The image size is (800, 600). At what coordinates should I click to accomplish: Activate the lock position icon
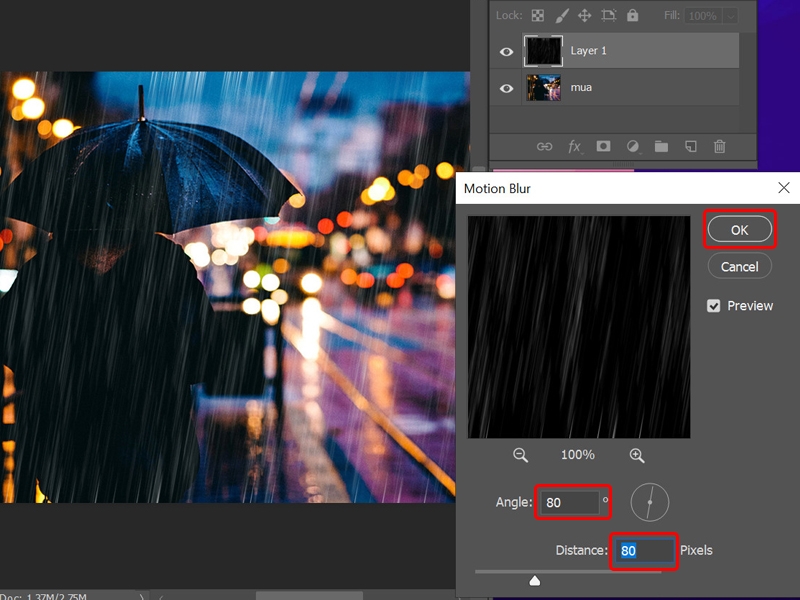584,16
